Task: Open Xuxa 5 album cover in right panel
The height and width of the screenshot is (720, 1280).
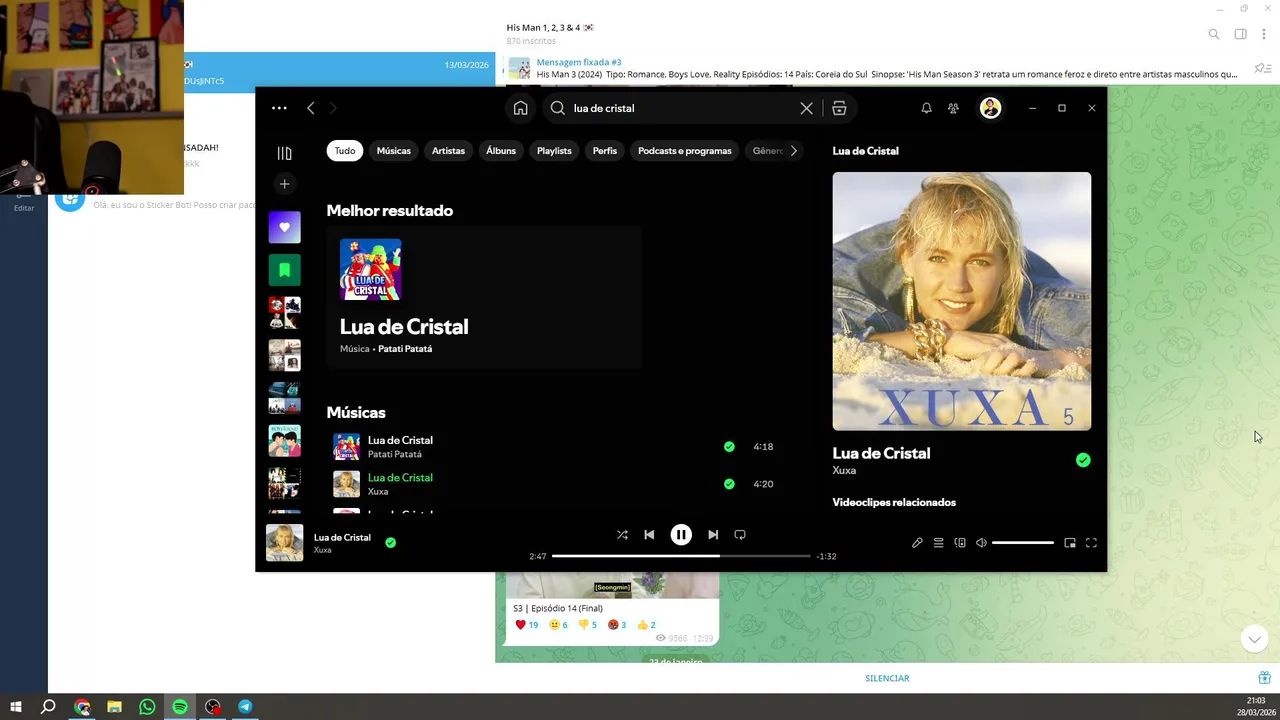Action: click(962, 301)
